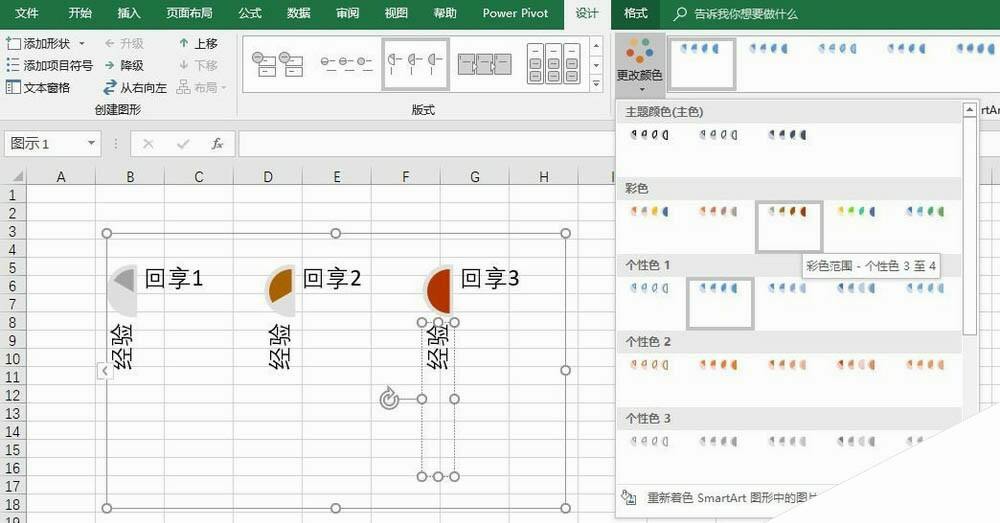Click the 上移 move up arrow

[x=184, y=44]
